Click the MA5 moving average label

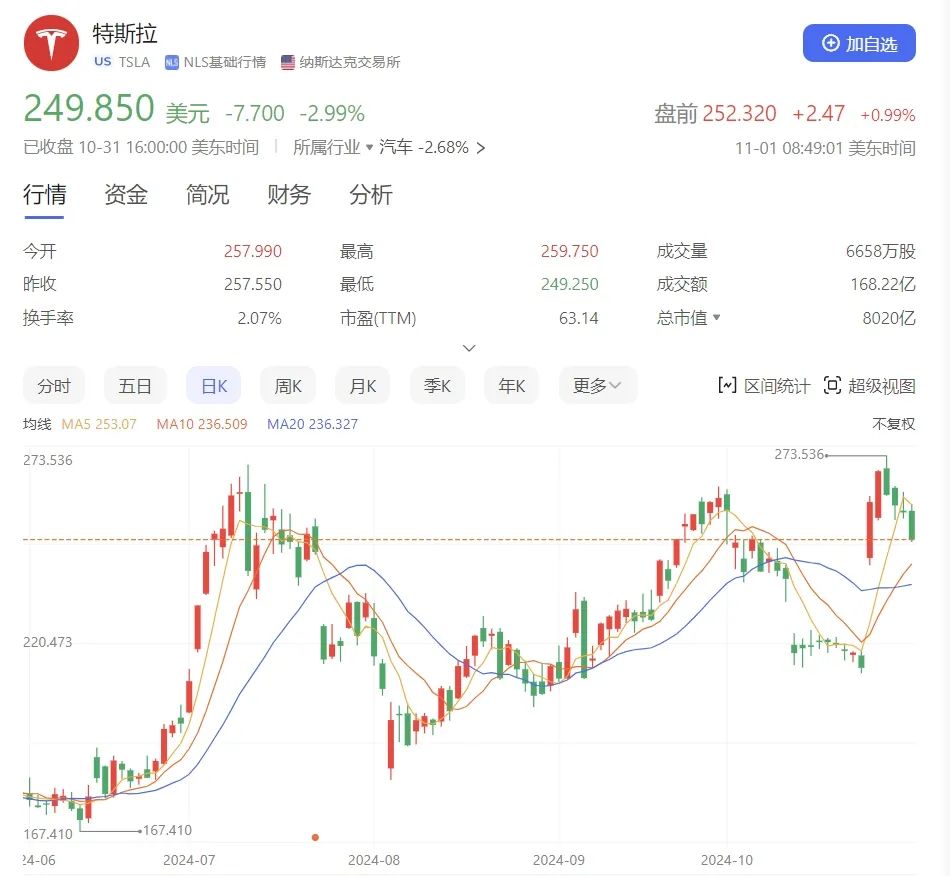tap(99, 424)
